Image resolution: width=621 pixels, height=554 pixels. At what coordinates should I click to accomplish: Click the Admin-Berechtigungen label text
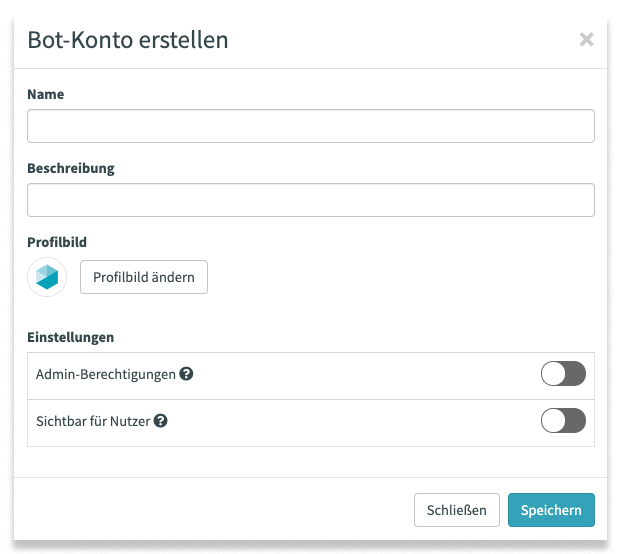coord(106,375)
